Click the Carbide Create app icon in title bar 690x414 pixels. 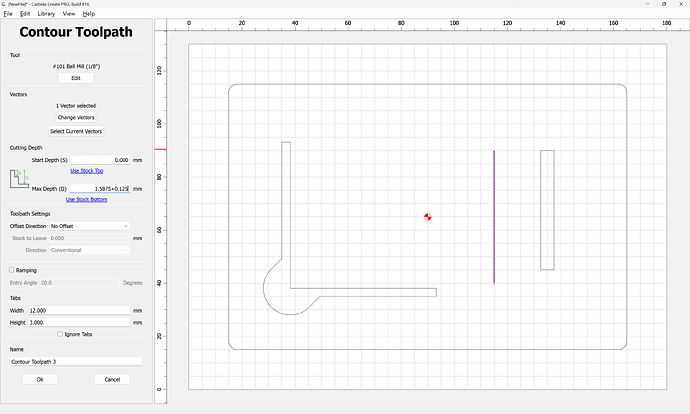coord(4,4)
